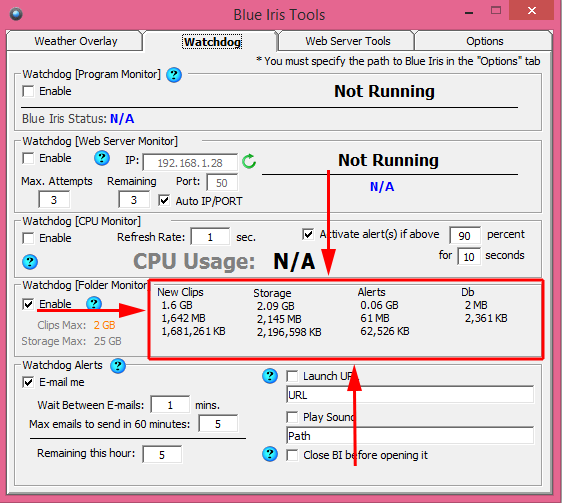Check the Launch URL option
562x503 pixels.
click(292, 376)
